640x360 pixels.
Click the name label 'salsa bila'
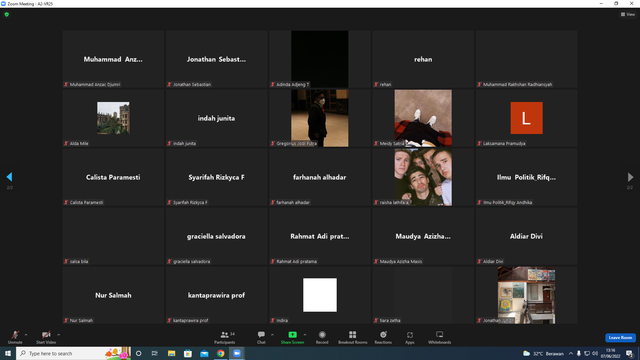tap(79, 261)
